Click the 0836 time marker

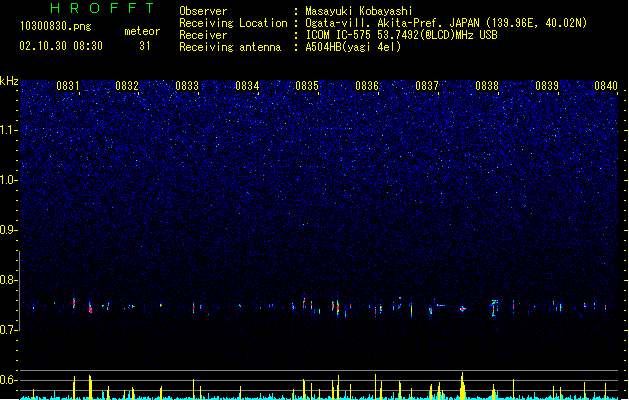point(367,86)
